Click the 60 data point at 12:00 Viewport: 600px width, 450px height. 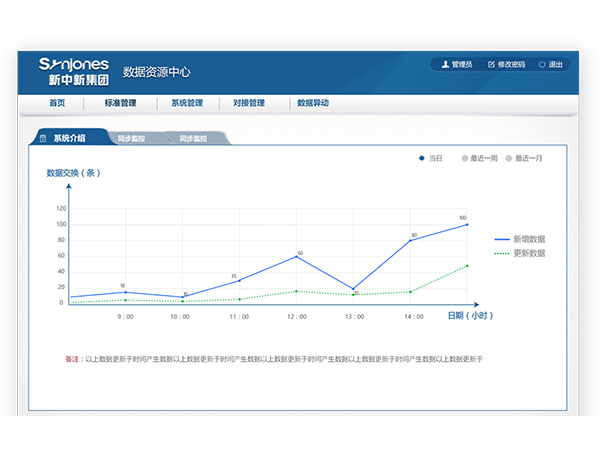click(297, 256)
